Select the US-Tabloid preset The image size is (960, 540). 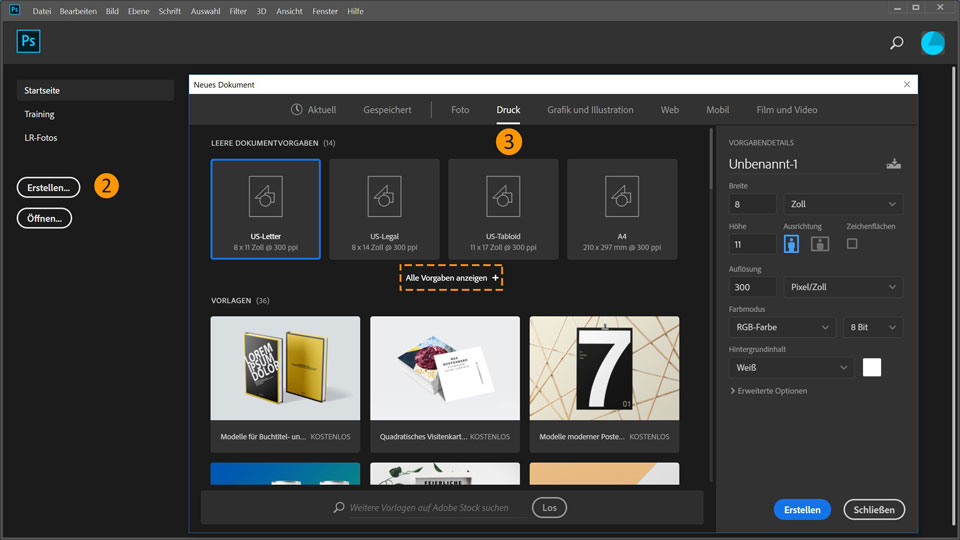[x=503, y=209]
